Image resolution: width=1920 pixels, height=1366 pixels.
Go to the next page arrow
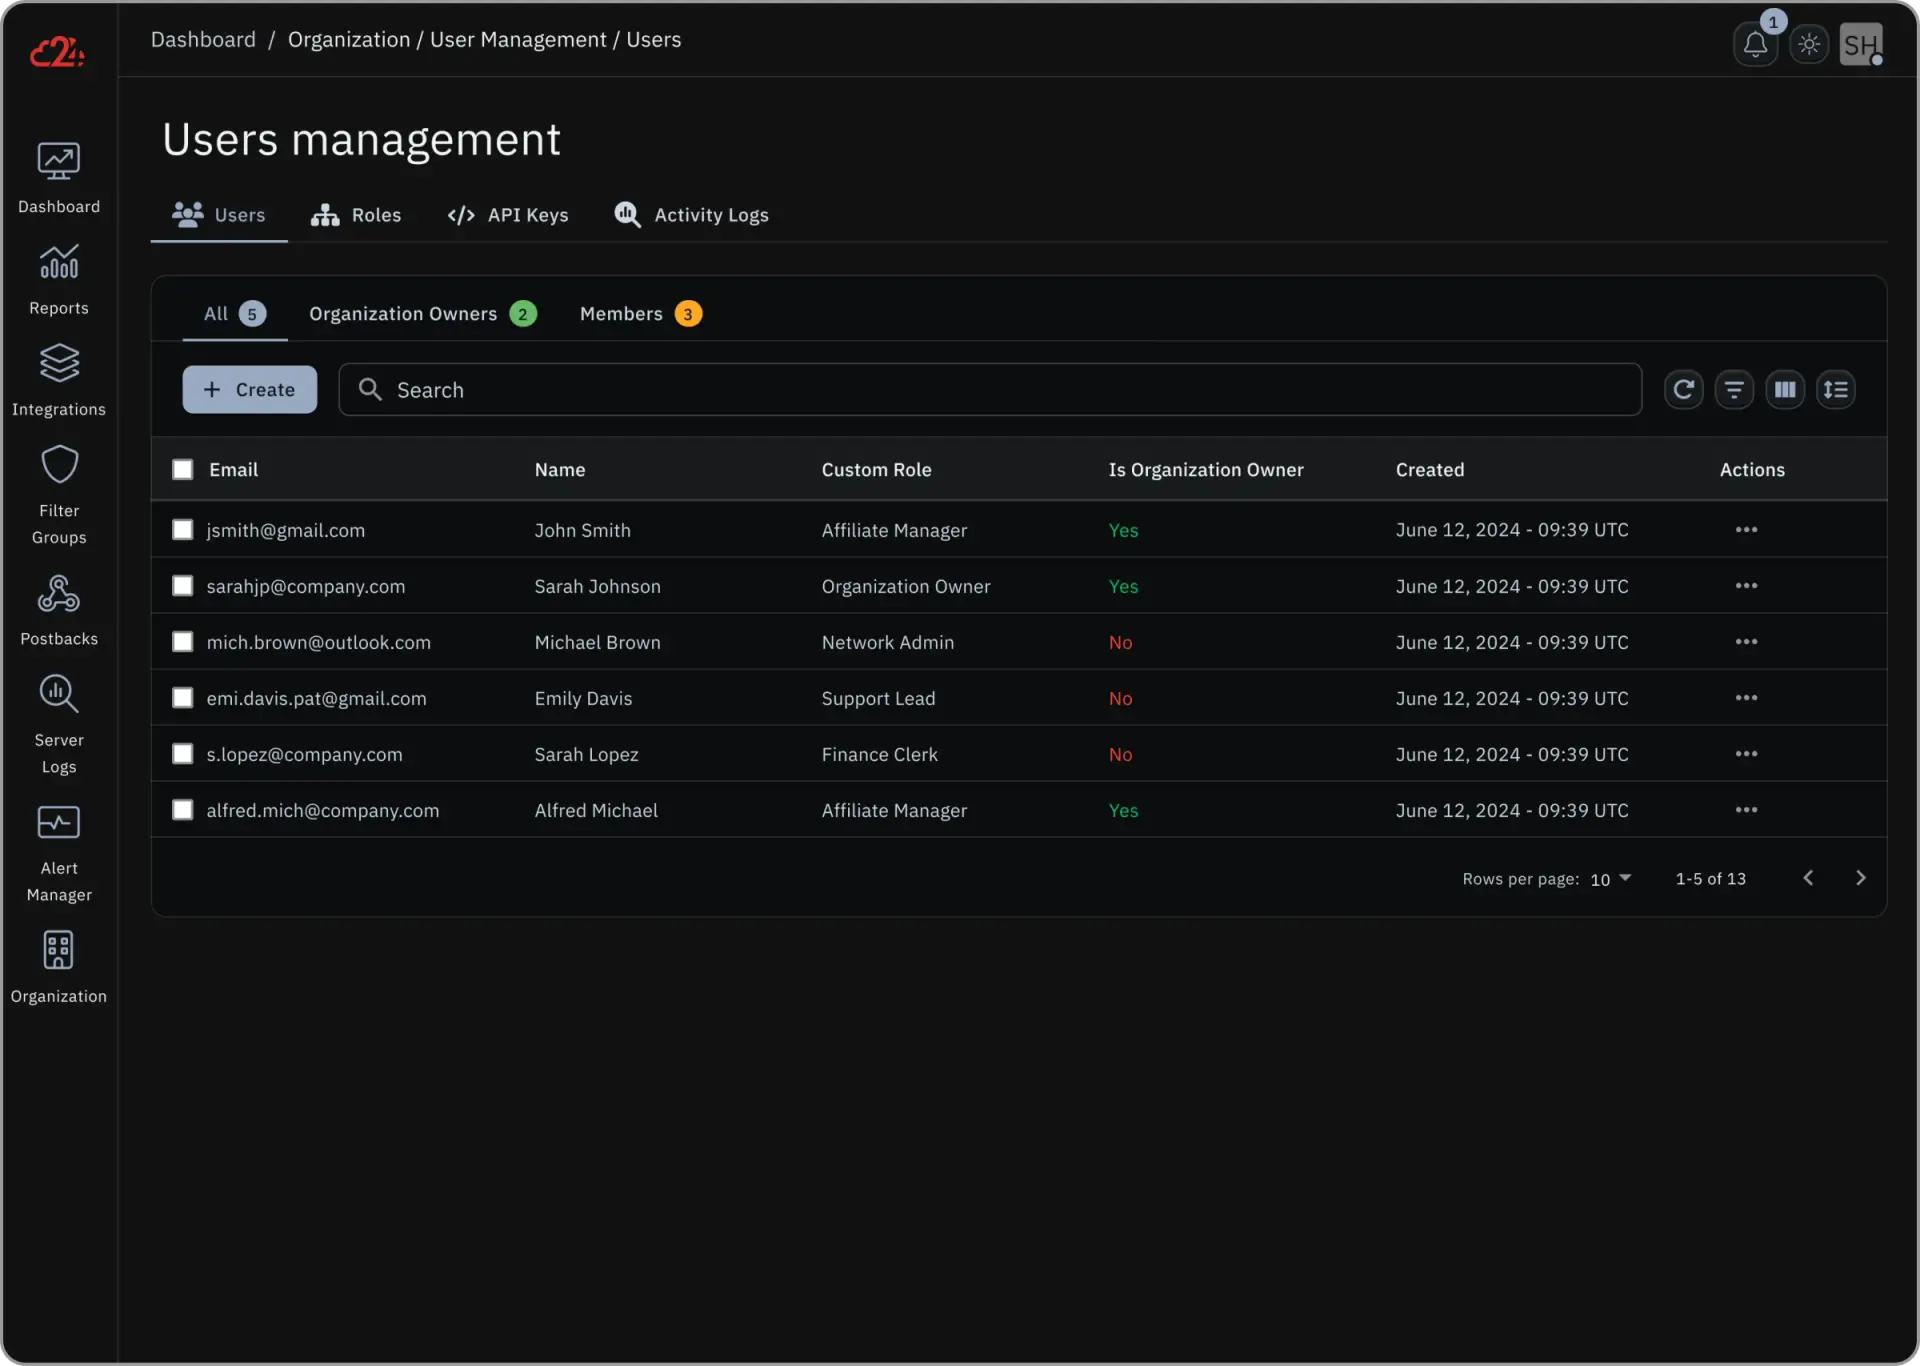click(1860, 878)
